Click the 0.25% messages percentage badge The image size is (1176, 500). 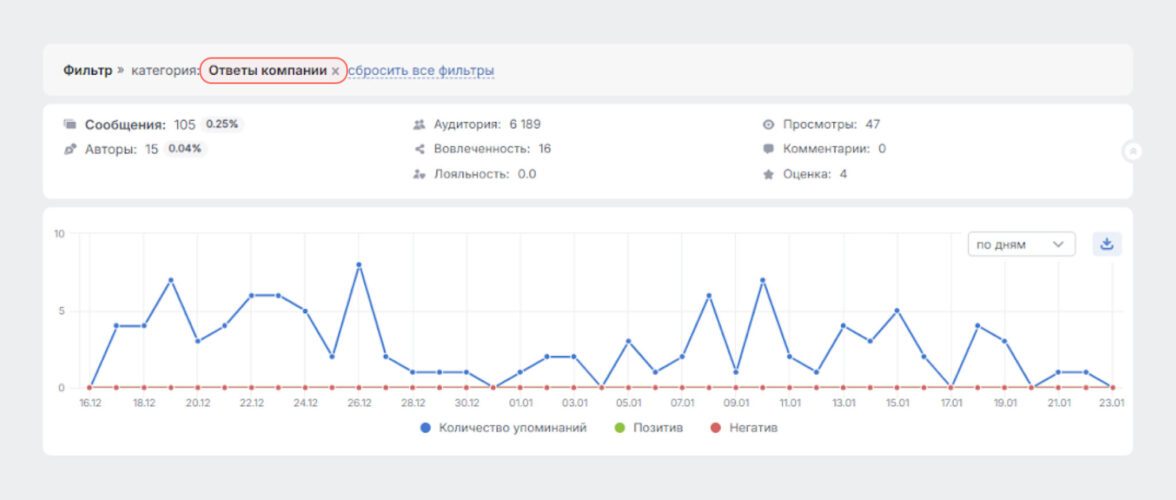(x=223, y=125)
